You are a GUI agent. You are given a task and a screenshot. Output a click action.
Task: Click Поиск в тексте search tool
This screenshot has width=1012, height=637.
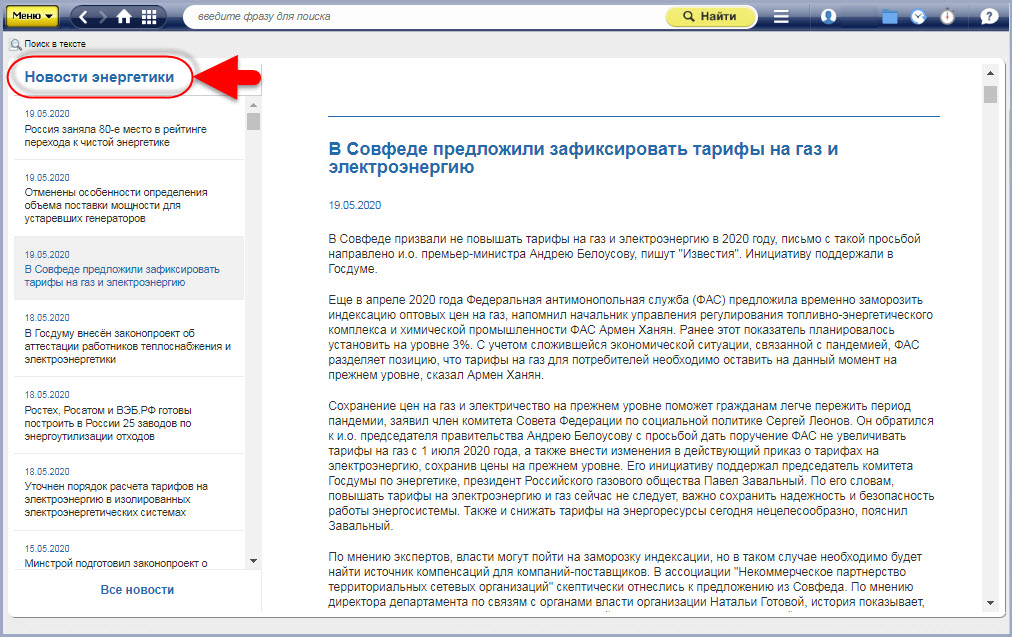tap(48, 44)
